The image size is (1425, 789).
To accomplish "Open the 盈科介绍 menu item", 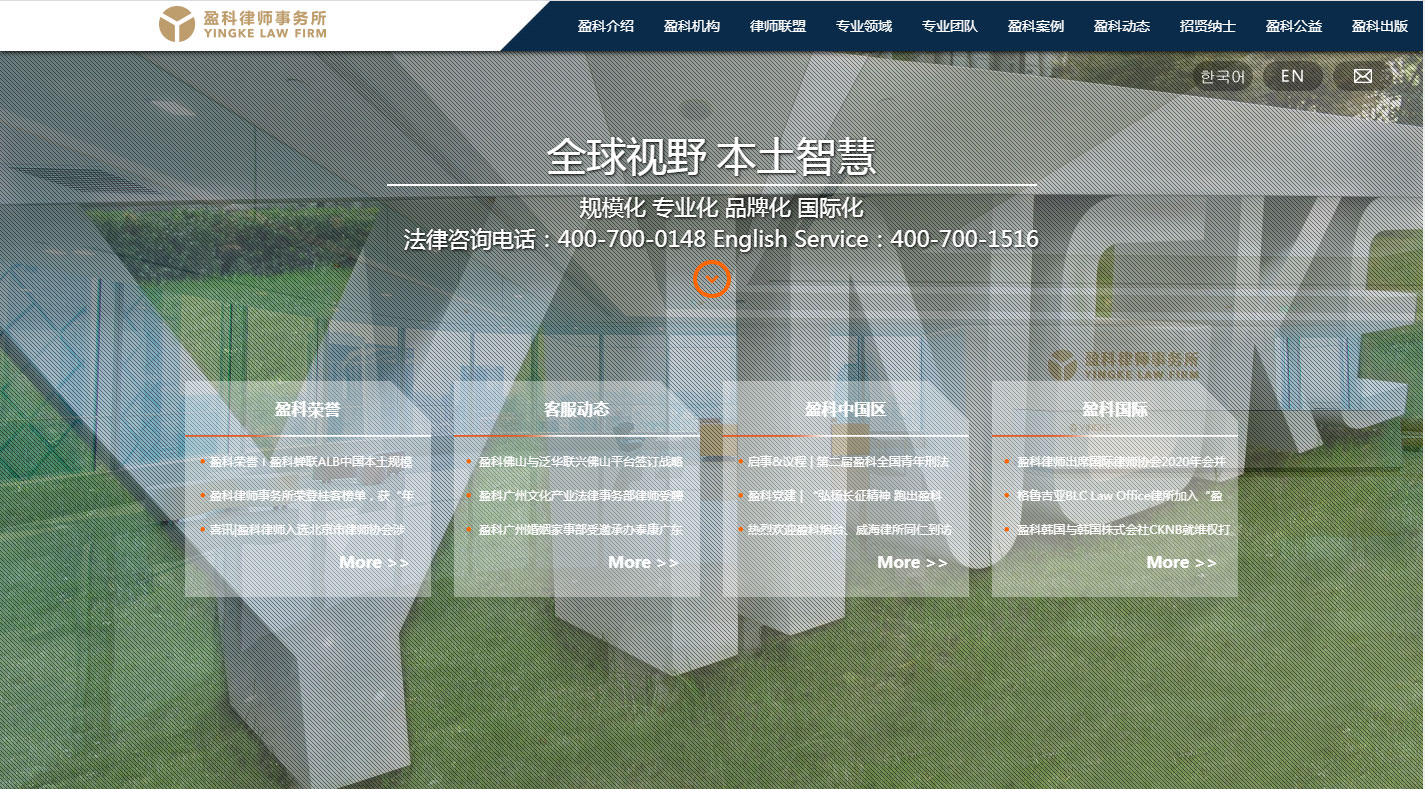I will coord(606,27).
